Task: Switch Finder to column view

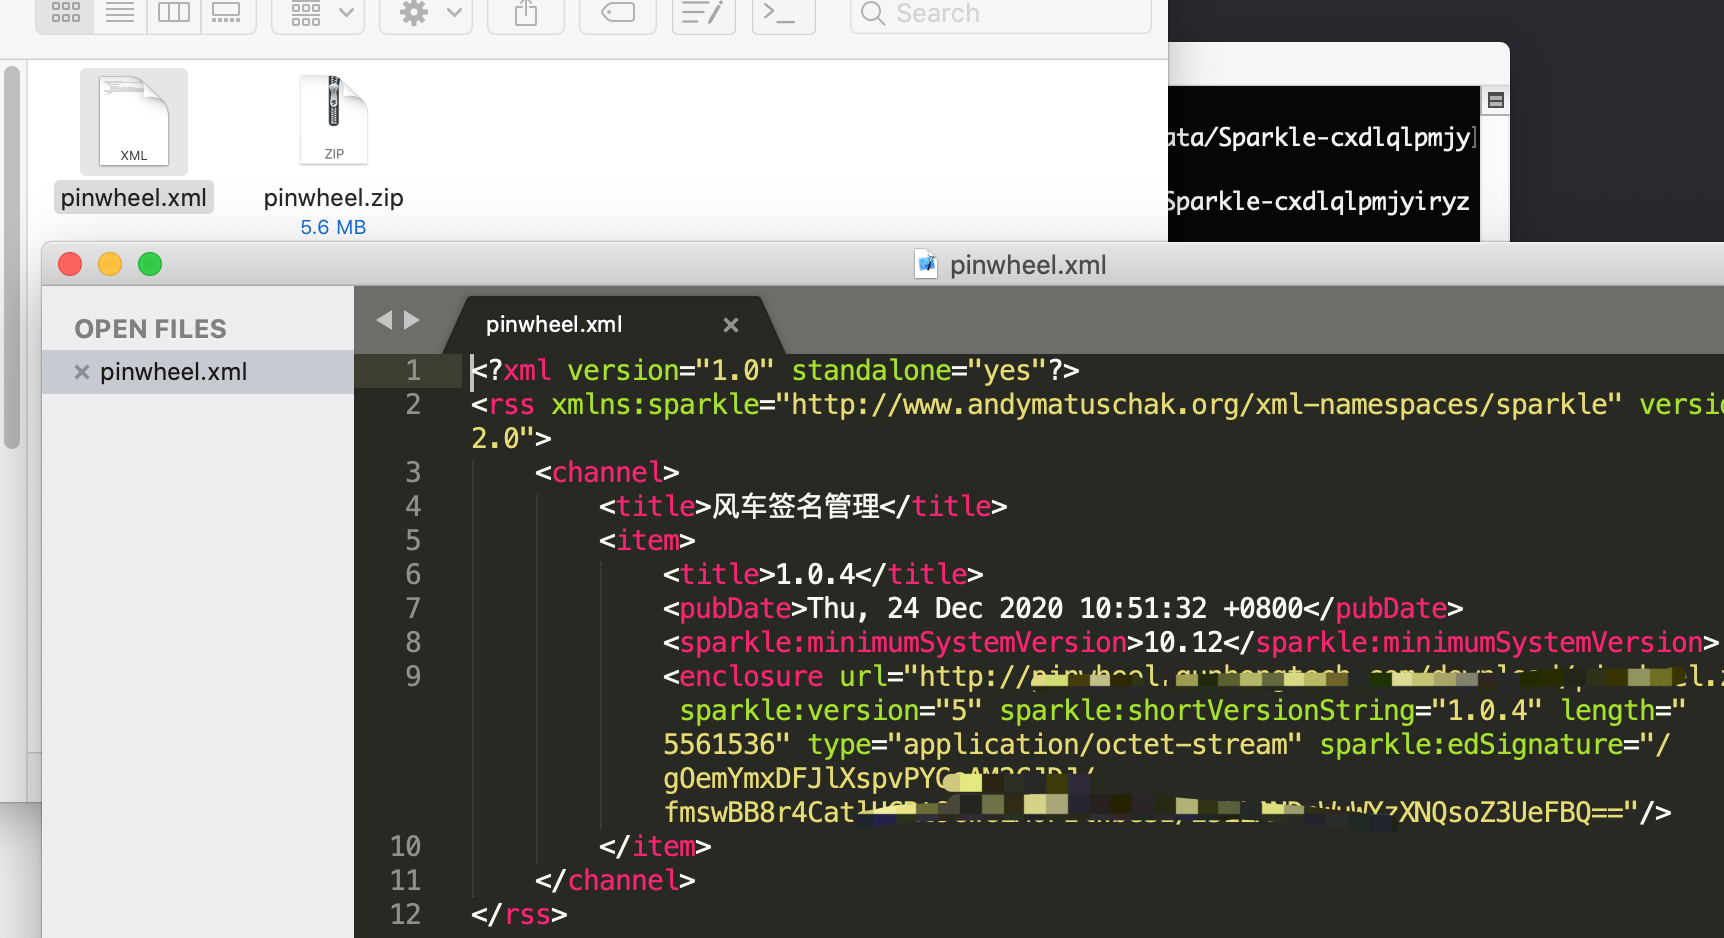Action: click(x=173, y=13)
